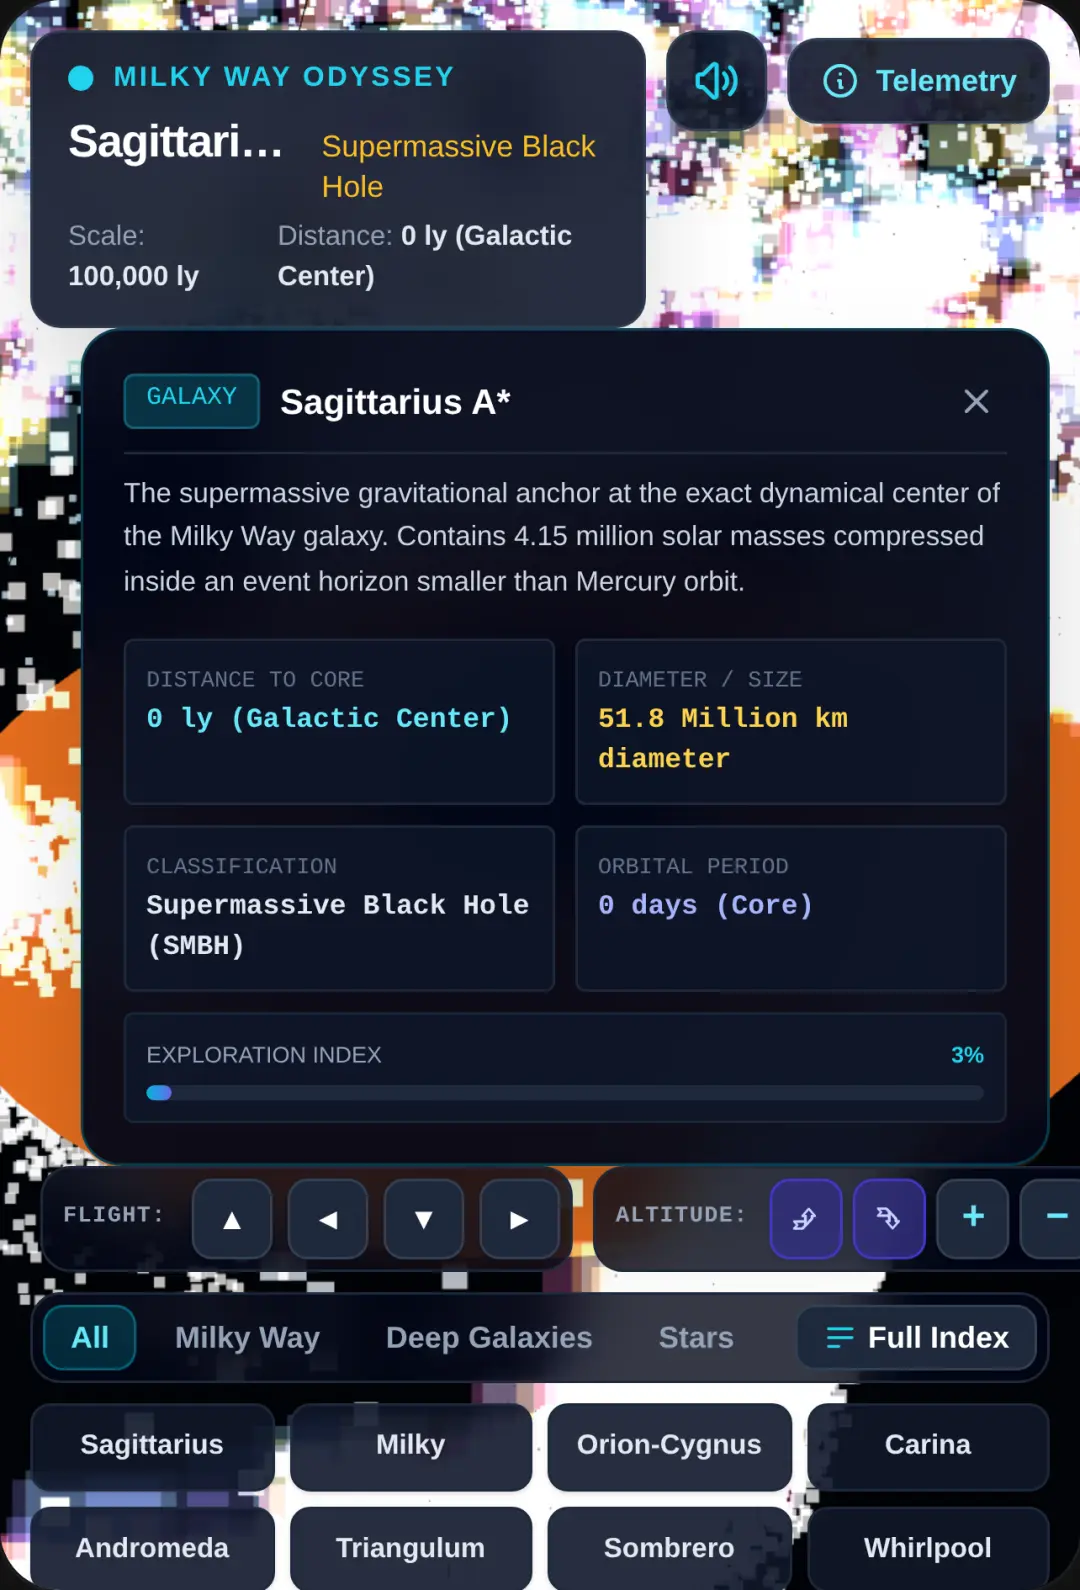Click the MILKY WAY ODYSSEY title
The height and width of the screenshot is (1590, 1080).
pos(284,77)
